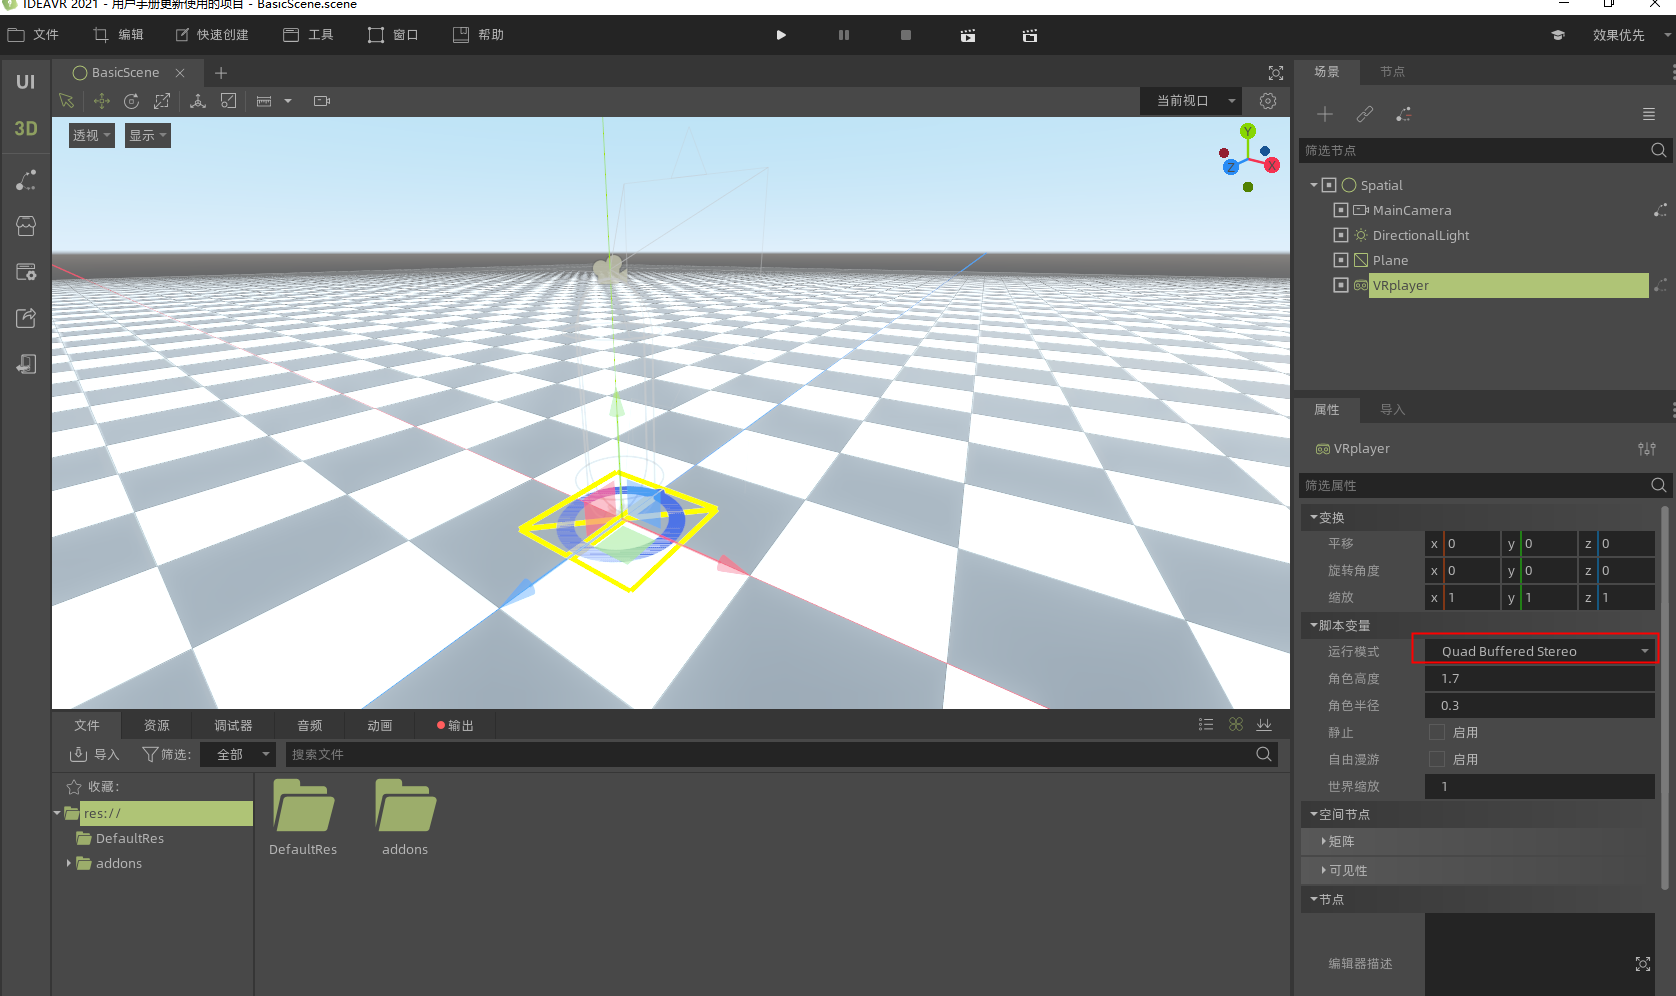Open the DefaultRes folder thumbnail

303,817
